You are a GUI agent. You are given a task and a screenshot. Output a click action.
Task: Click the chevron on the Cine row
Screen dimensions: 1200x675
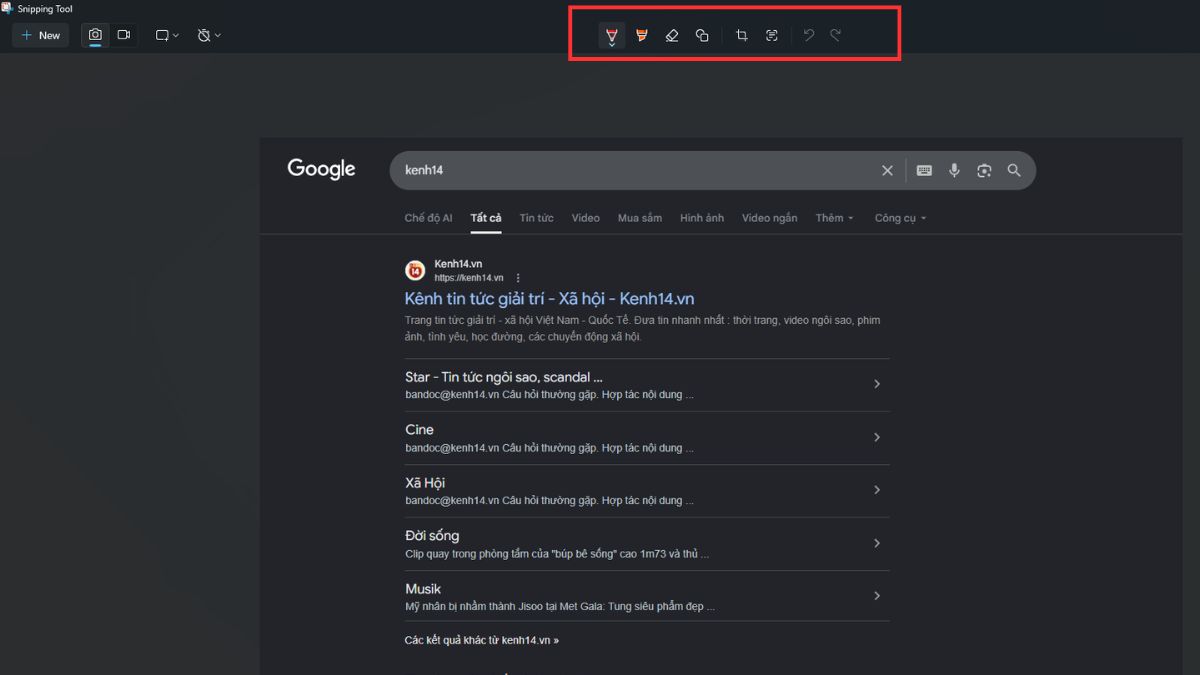pyautogui.click(x=877, y=437)
